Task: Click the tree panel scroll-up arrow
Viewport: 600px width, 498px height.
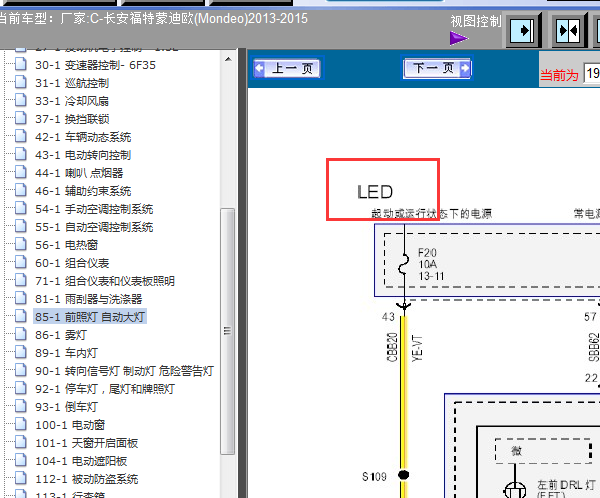Action: click(228, 59)
